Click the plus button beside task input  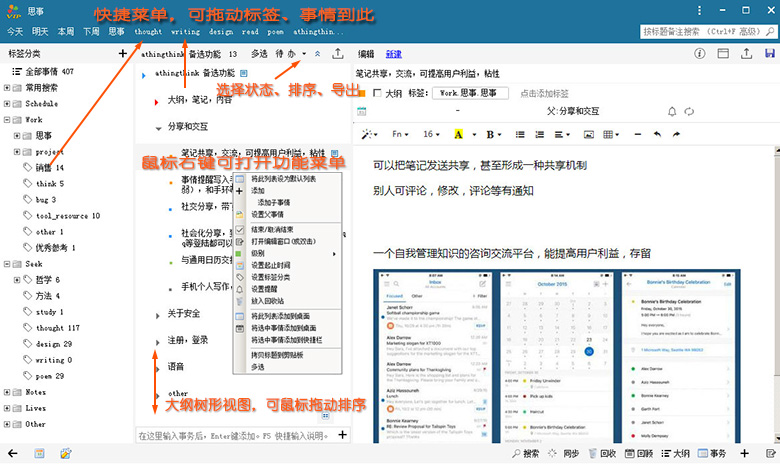click(x=343, y=435)
